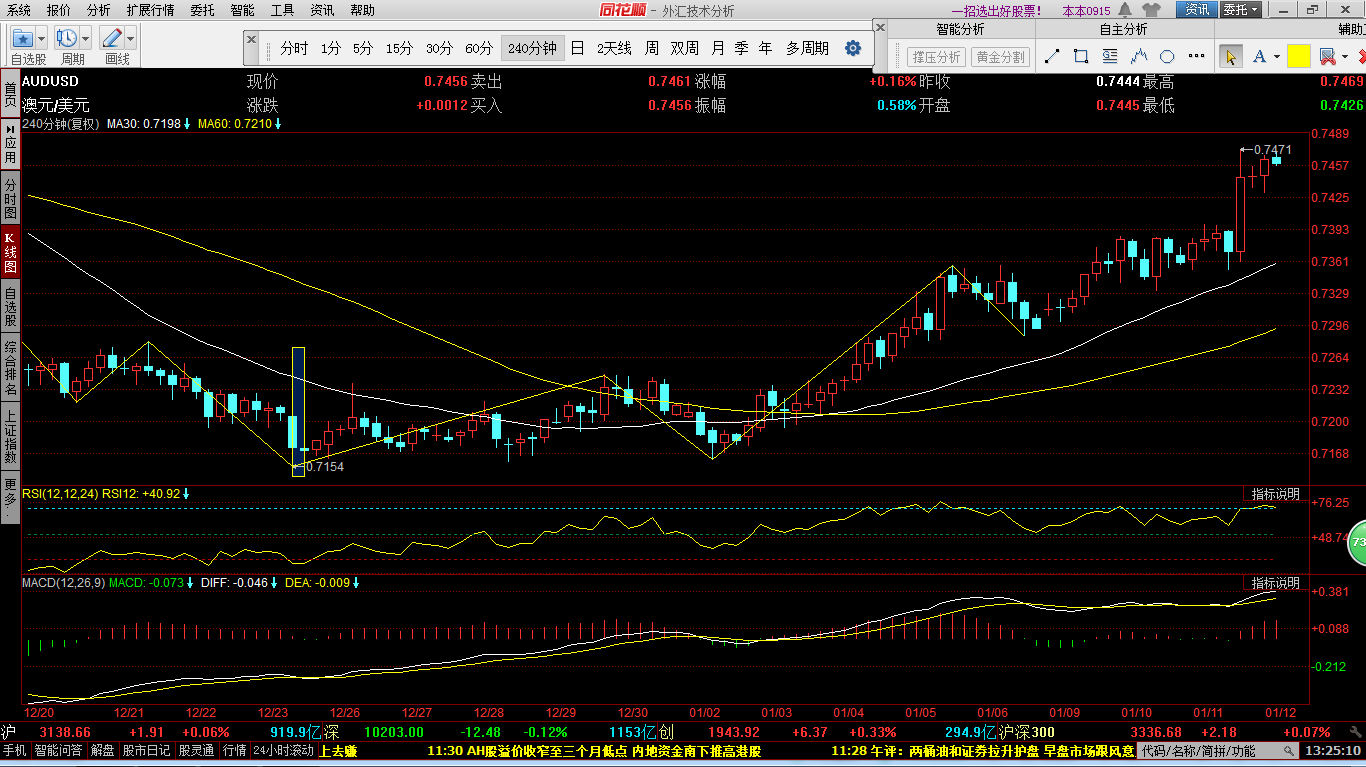Select the ellipse drawing tool

pyautogui.click(x=1167, y=57)
